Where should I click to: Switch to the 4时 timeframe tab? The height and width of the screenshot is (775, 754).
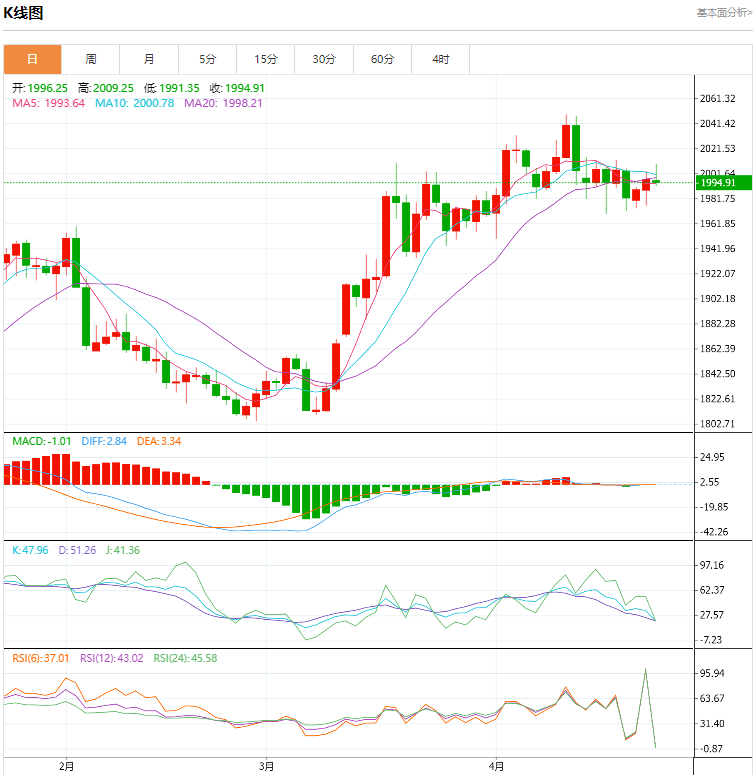(x=441, y=59)
